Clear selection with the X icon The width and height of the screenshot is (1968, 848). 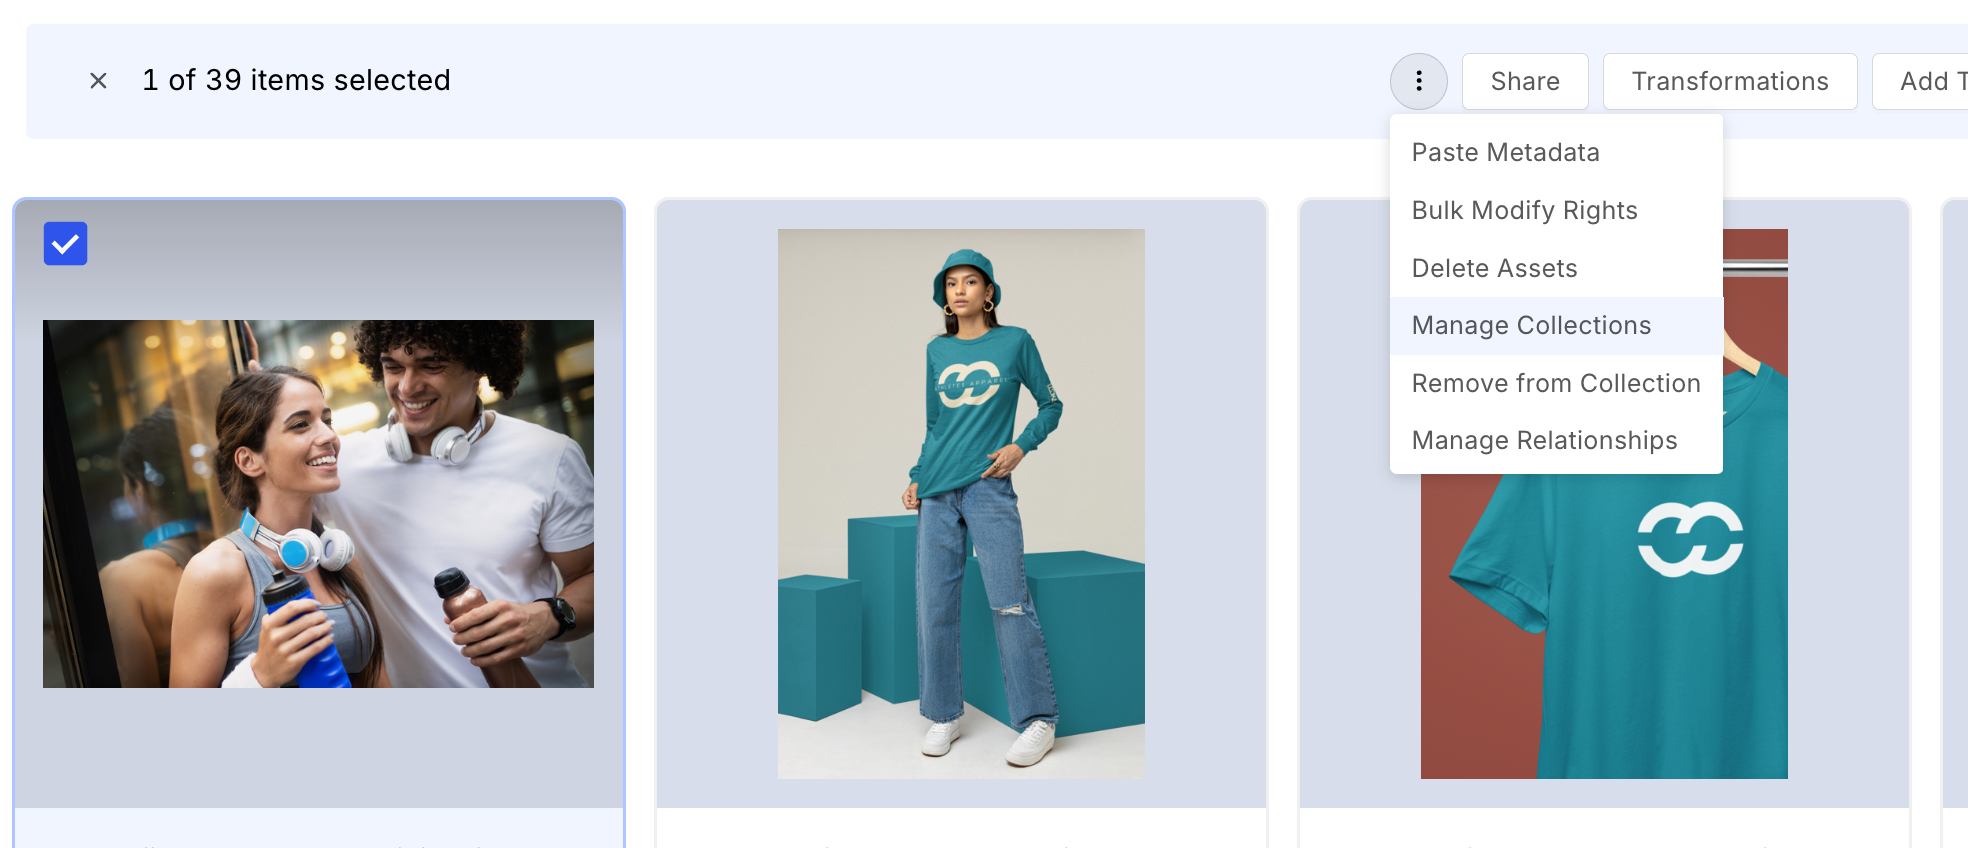click(x=98, y=81)
